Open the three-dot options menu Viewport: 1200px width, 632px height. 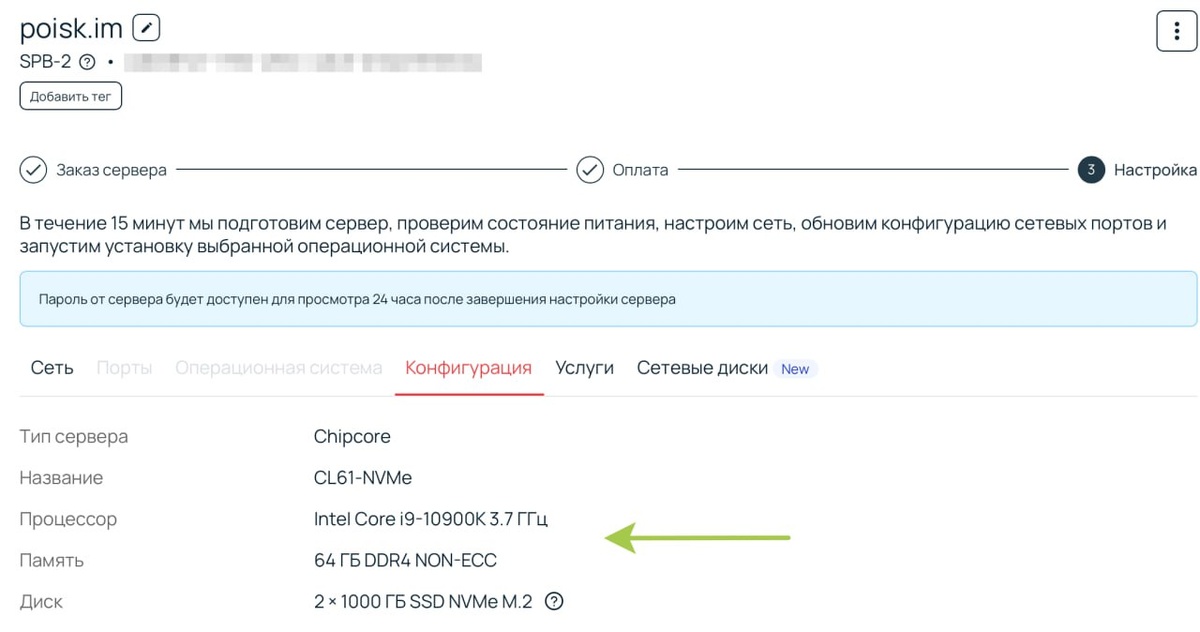click(1176, 31)
